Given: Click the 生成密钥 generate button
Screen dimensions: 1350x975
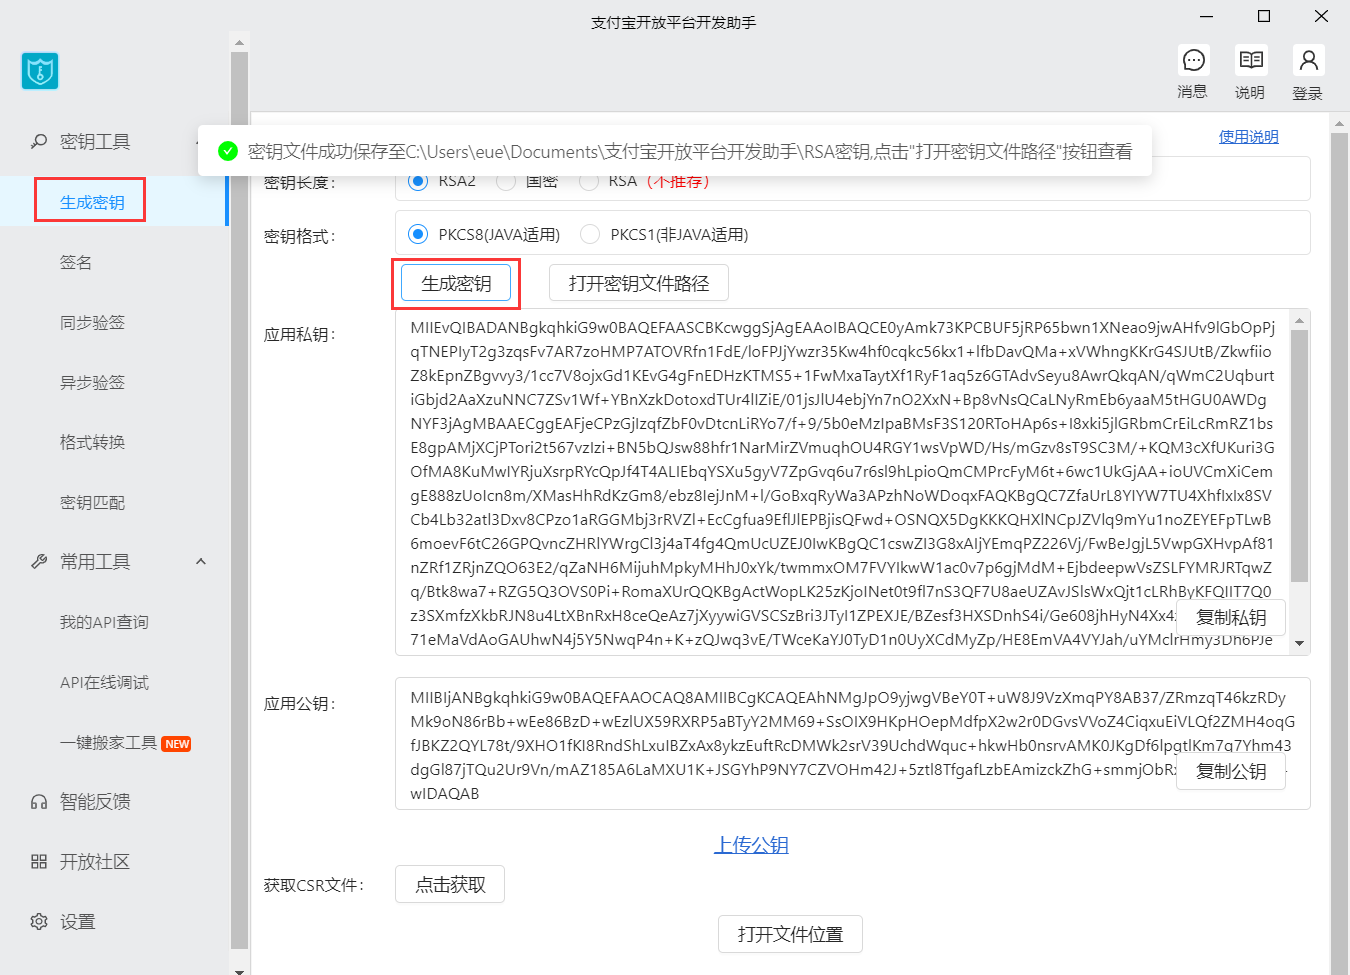Looking at the screenshot, I should tap(456, 283).
